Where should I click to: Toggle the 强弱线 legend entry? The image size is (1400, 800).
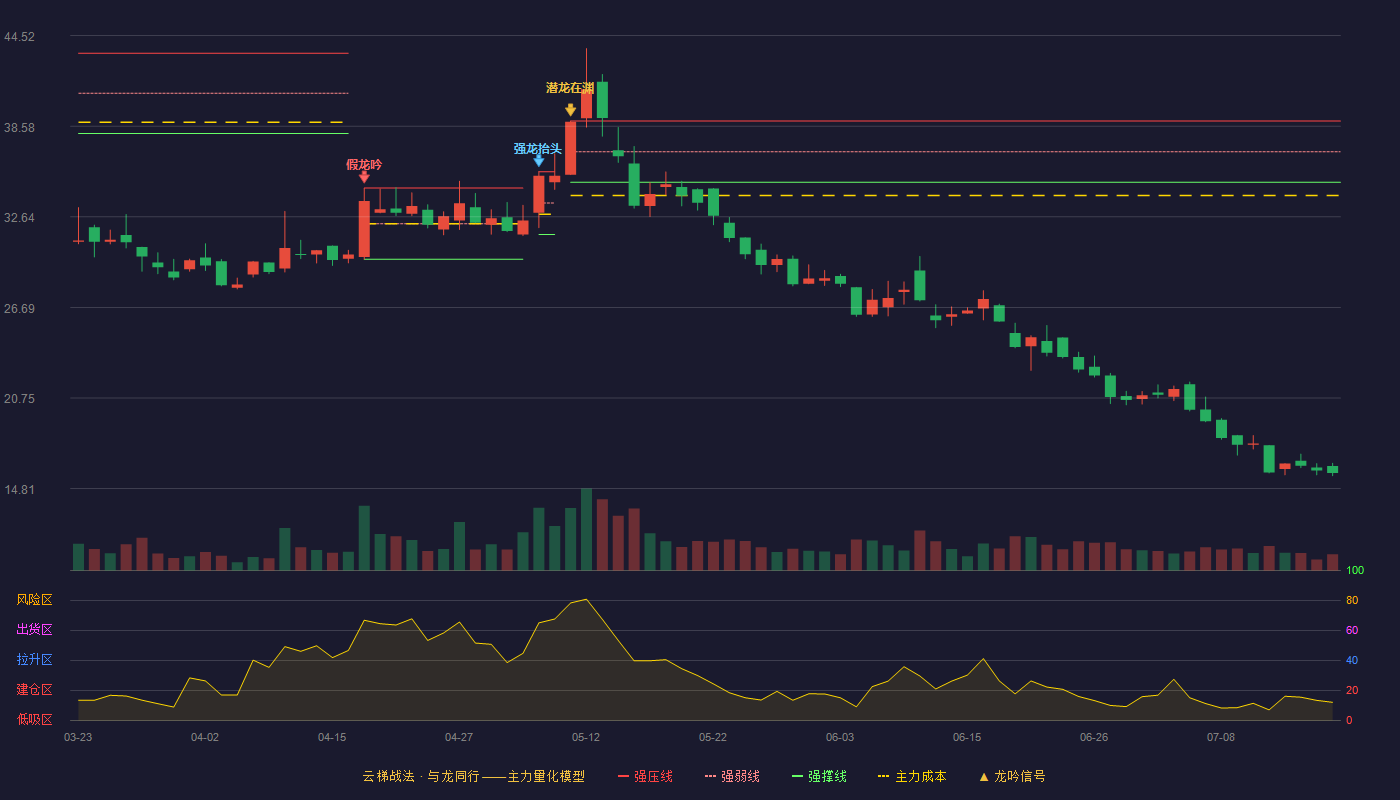732,776
